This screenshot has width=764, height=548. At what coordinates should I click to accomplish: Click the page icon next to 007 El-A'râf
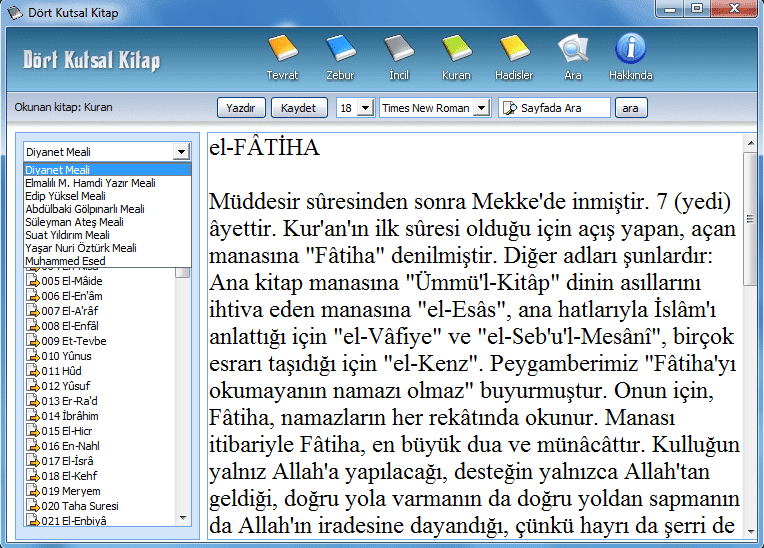point(33,311)
